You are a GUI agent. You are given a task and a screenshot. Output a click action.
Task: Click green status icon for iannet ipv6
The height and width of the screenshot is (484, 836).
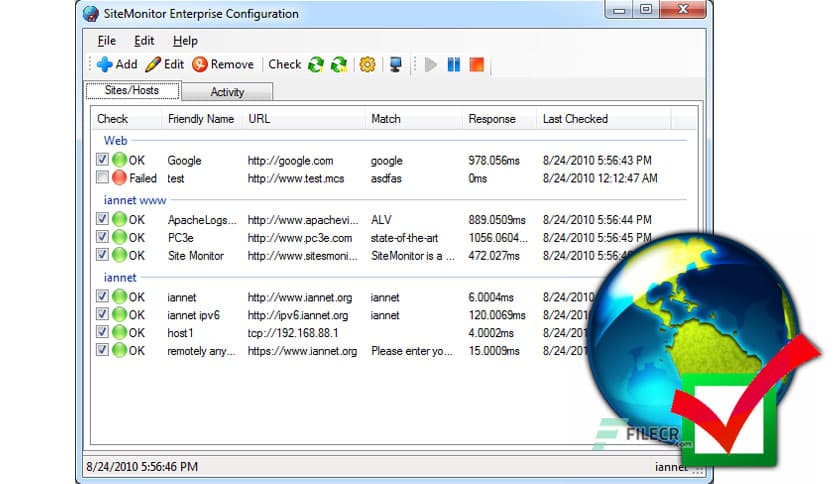coord(119,314)
